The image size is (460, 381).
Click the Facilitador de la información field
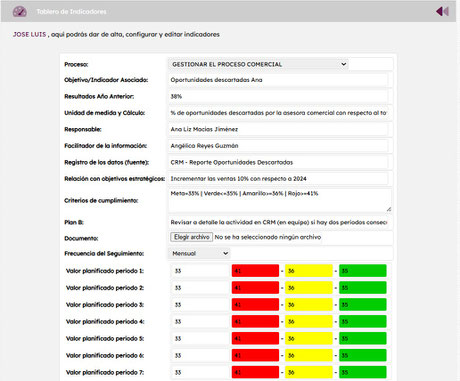click(x=278, y=146)
